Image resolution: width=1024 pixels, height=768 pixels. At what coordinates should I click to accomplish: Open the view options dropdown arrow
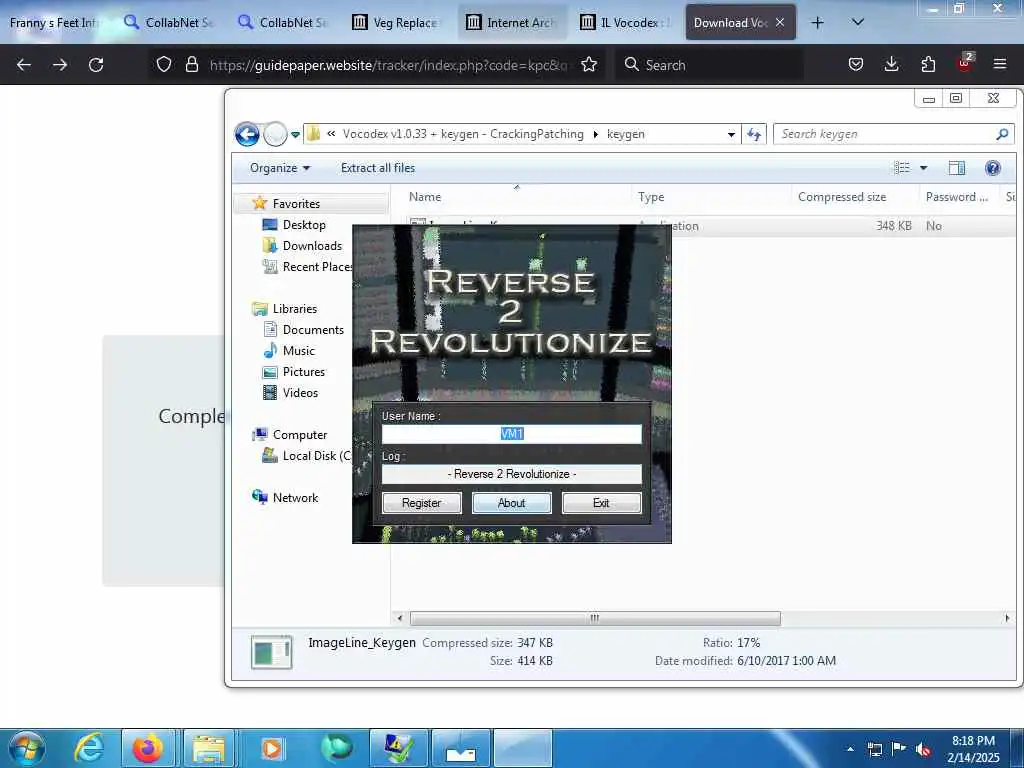pos(923,168)
